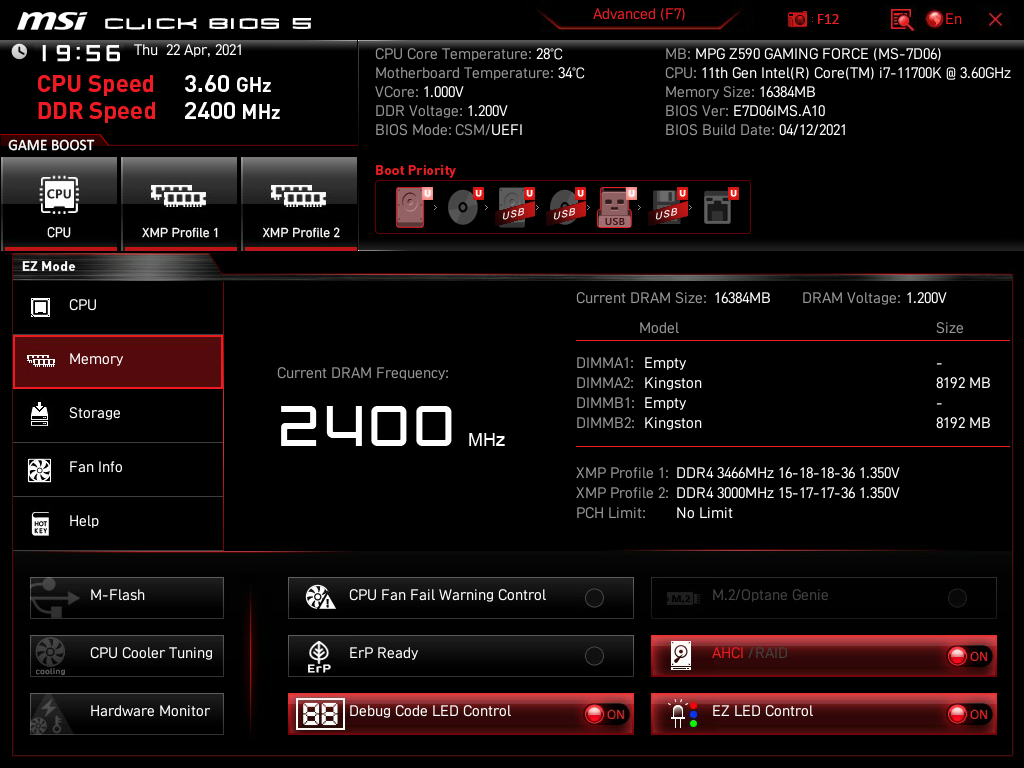Click the EZ LED lamp icon
1024x768 pixels.
tap(682, 714)
